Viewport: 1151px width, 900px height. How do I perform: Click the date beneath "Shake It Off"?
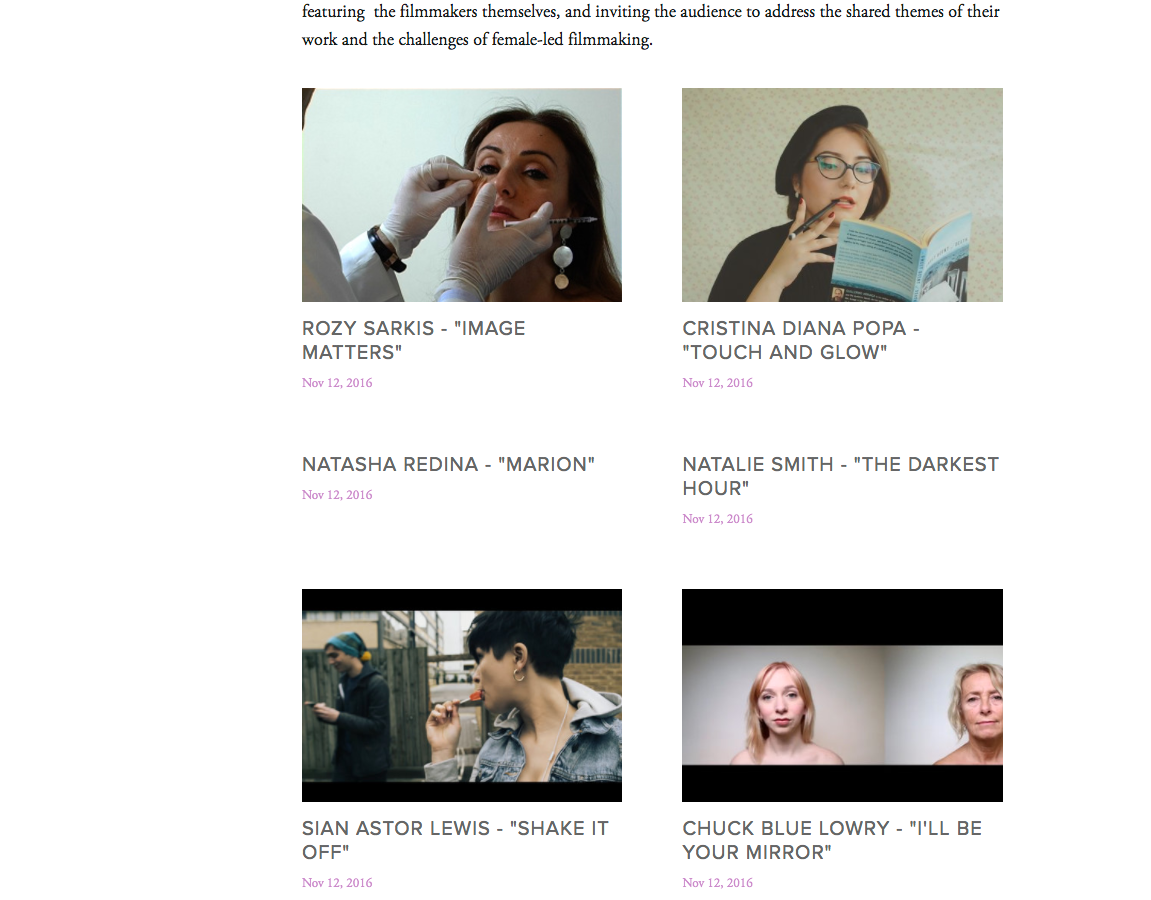(x=337, y=882)
